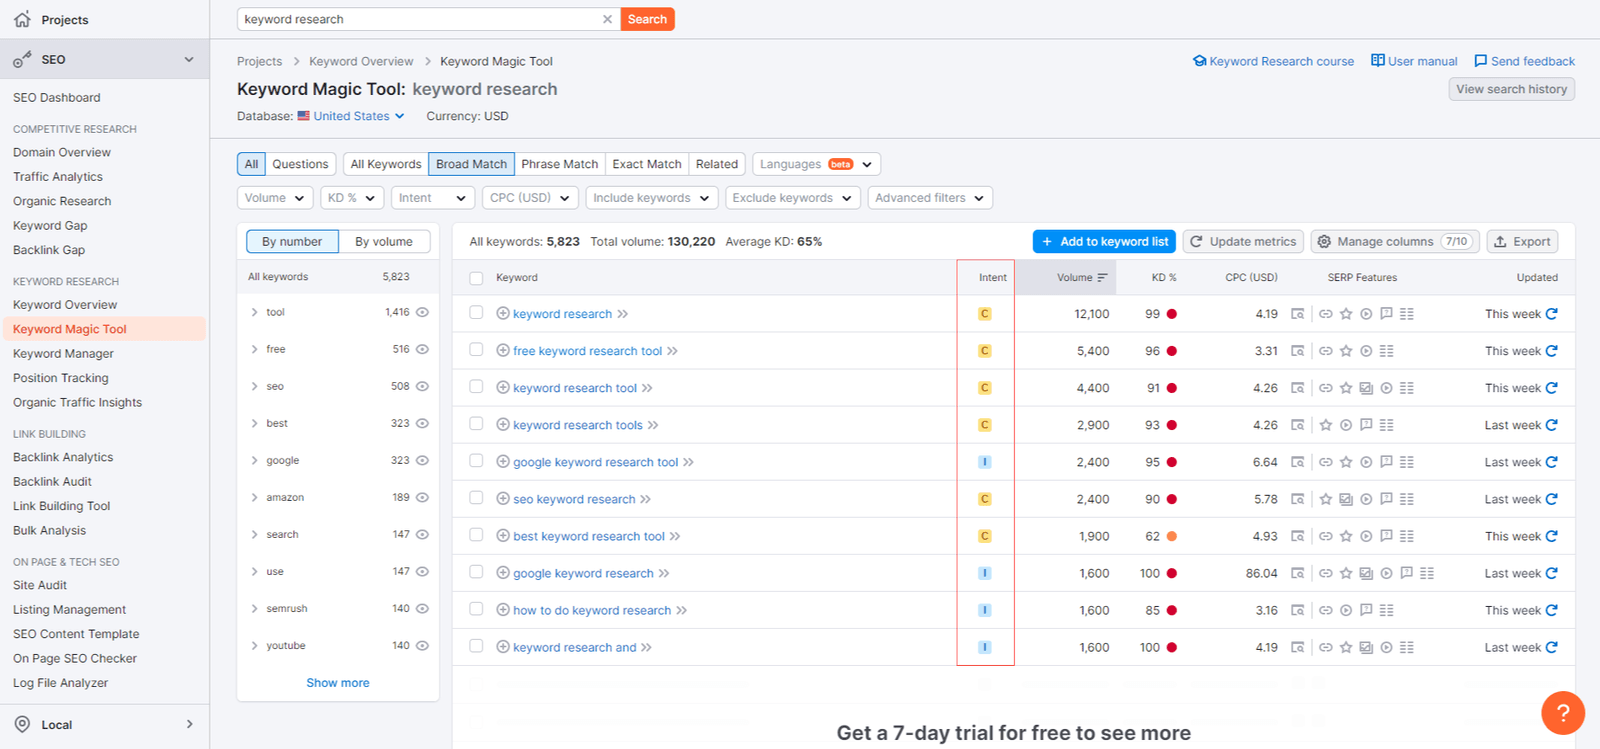Screen dimensions: 1600x749
Task: Switch groups view to By volume
Action: (384, 241)
